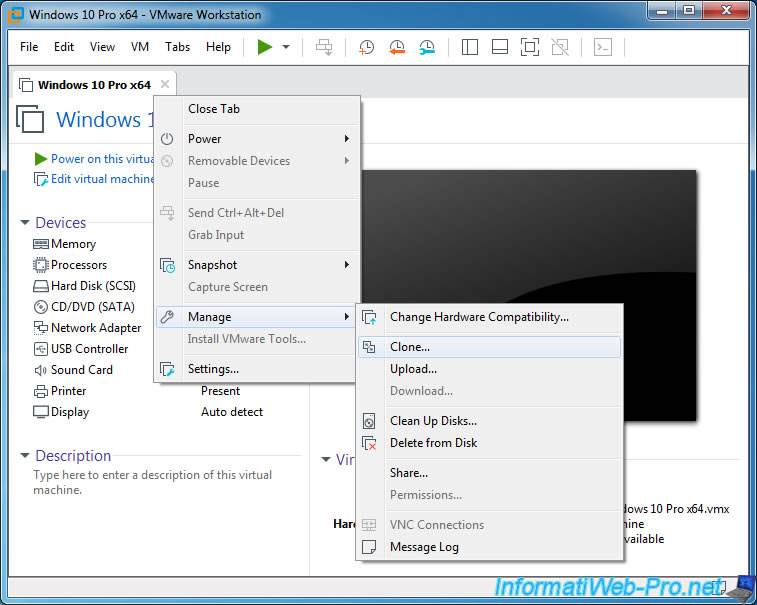This screenshot has width=757, height=605.
Task: Click the Snapshot submenu arrow
Action: [347, 265]
